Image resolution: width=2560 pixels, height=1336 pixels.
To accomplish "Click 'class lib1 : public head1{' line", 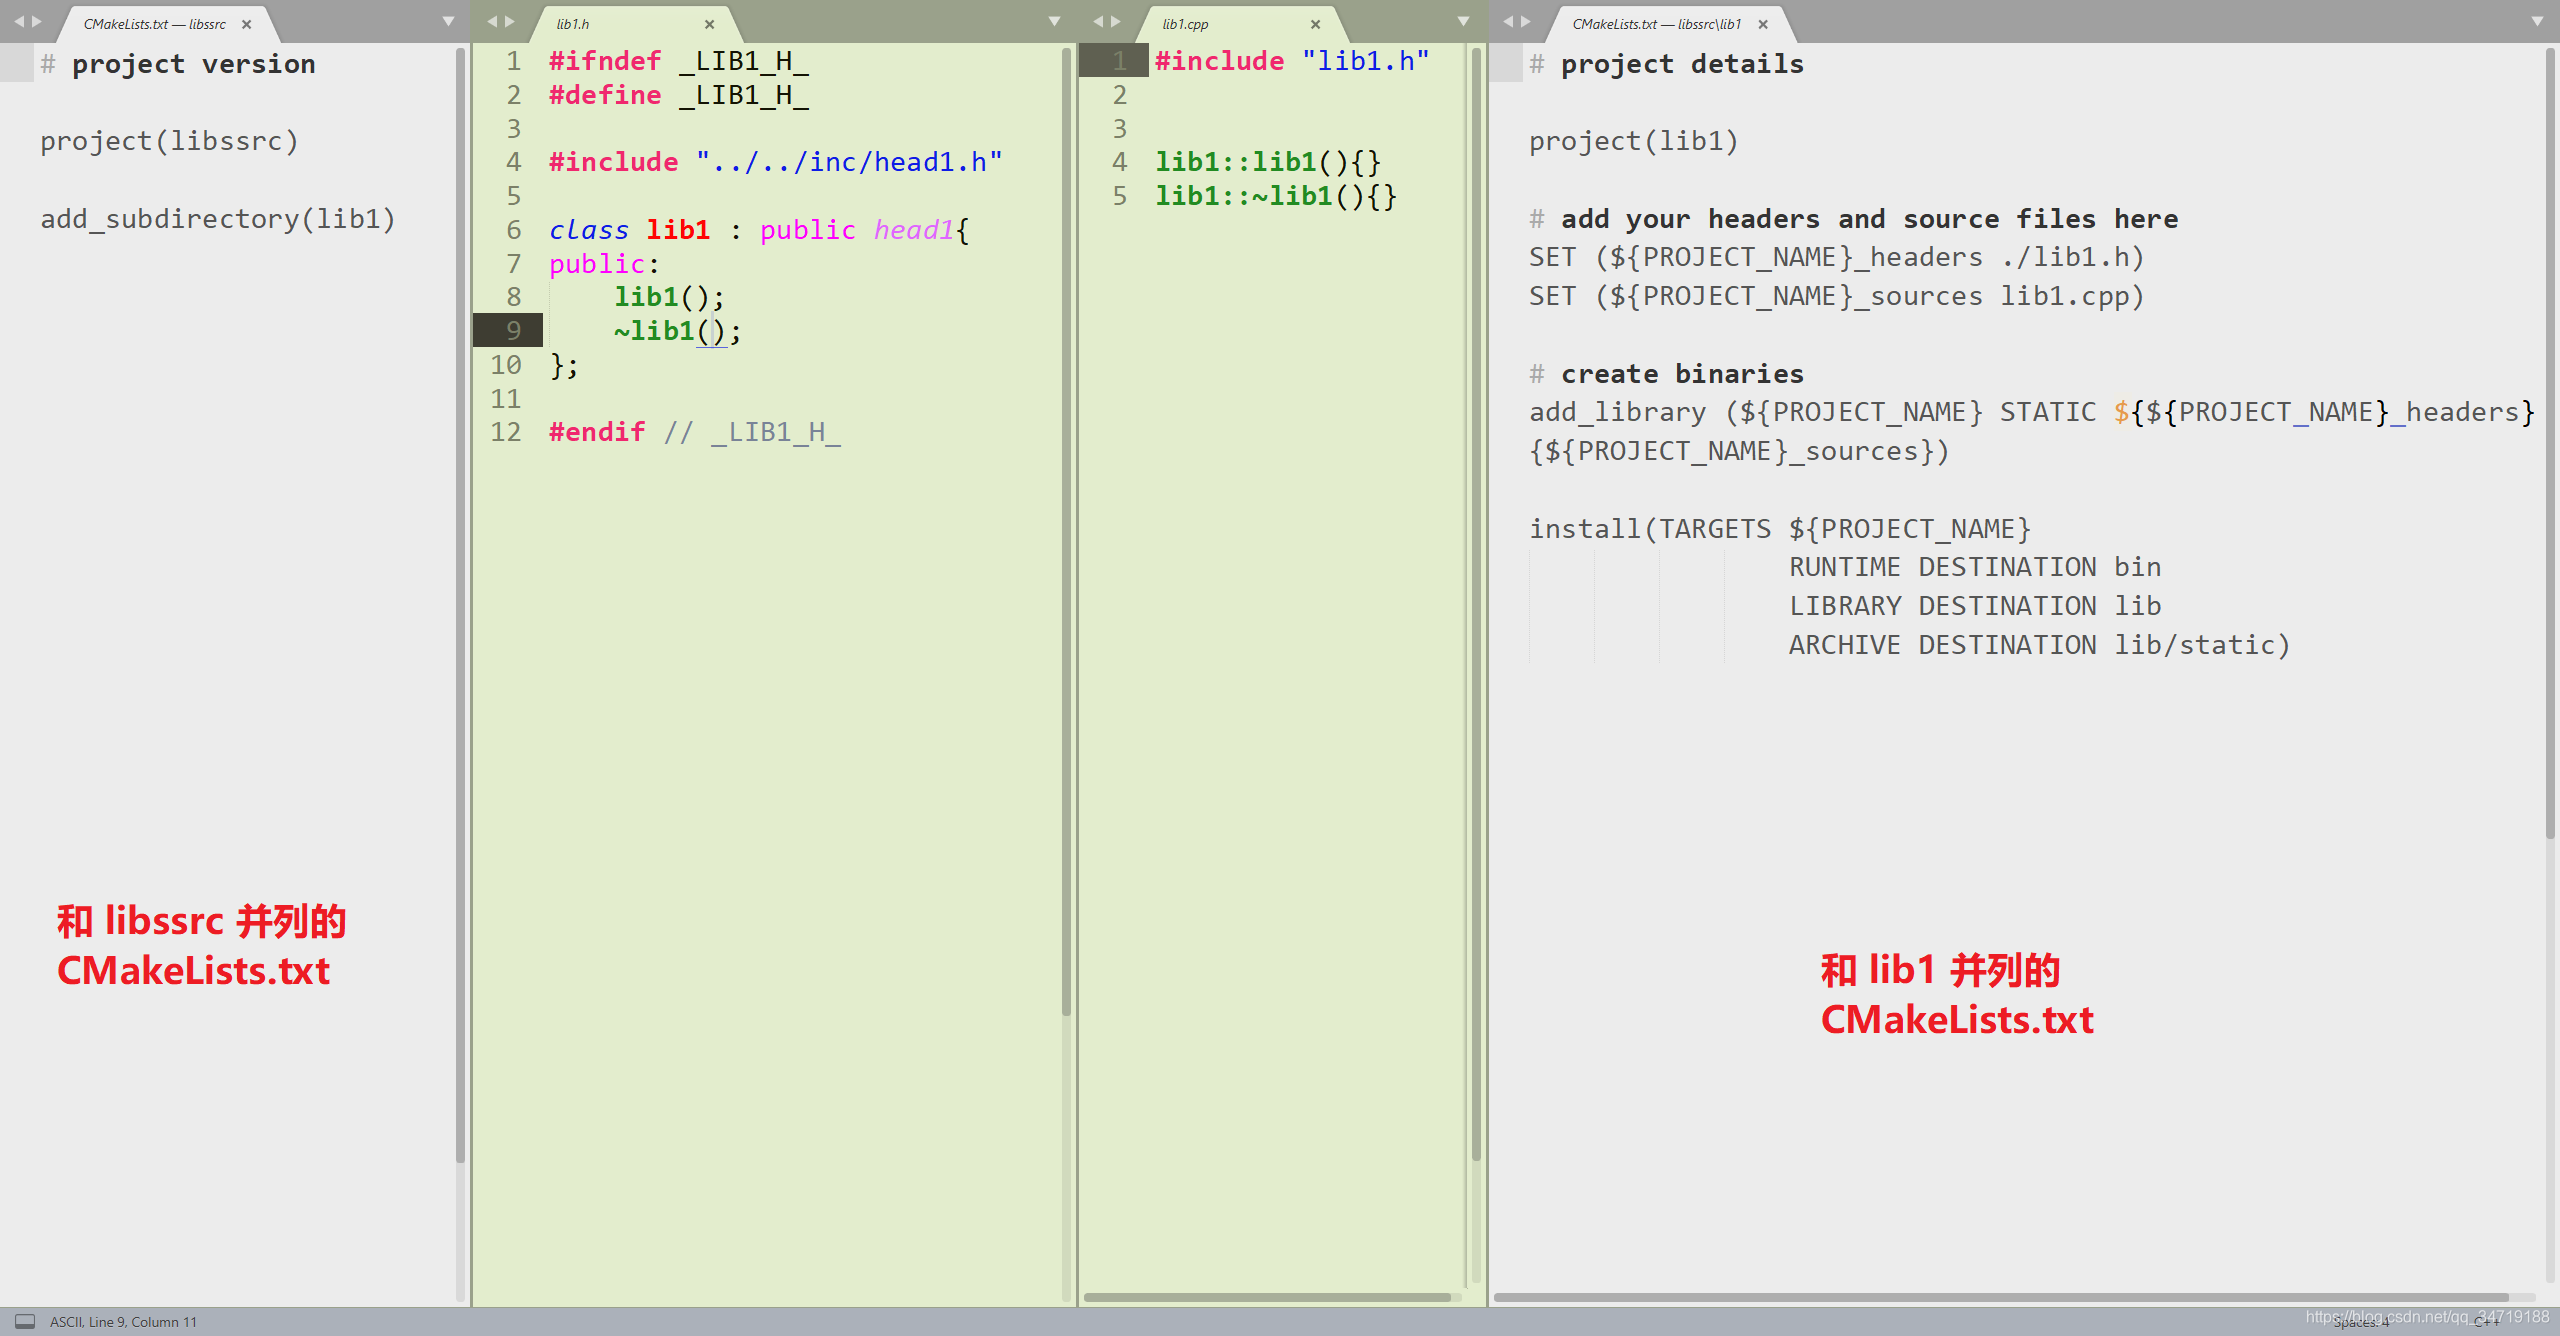I will pyautogui.click(x=759, y=230).
